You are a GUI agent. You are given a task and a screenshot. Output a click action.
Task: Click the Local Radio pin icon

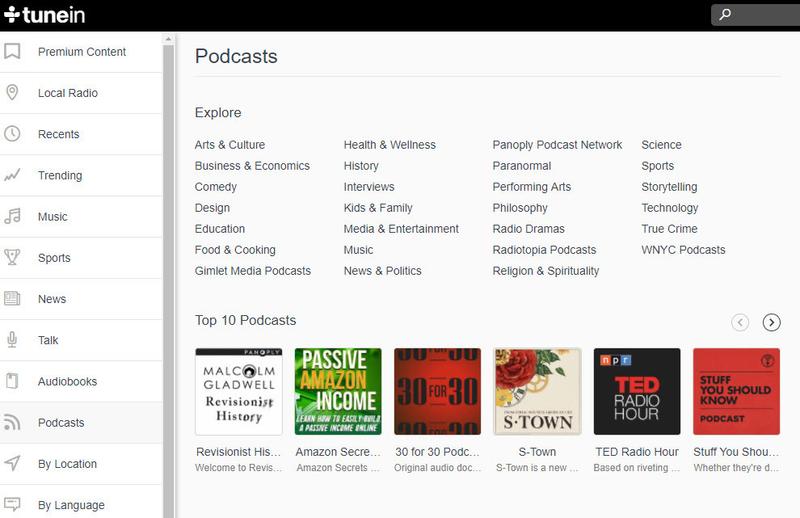(12, 92)
